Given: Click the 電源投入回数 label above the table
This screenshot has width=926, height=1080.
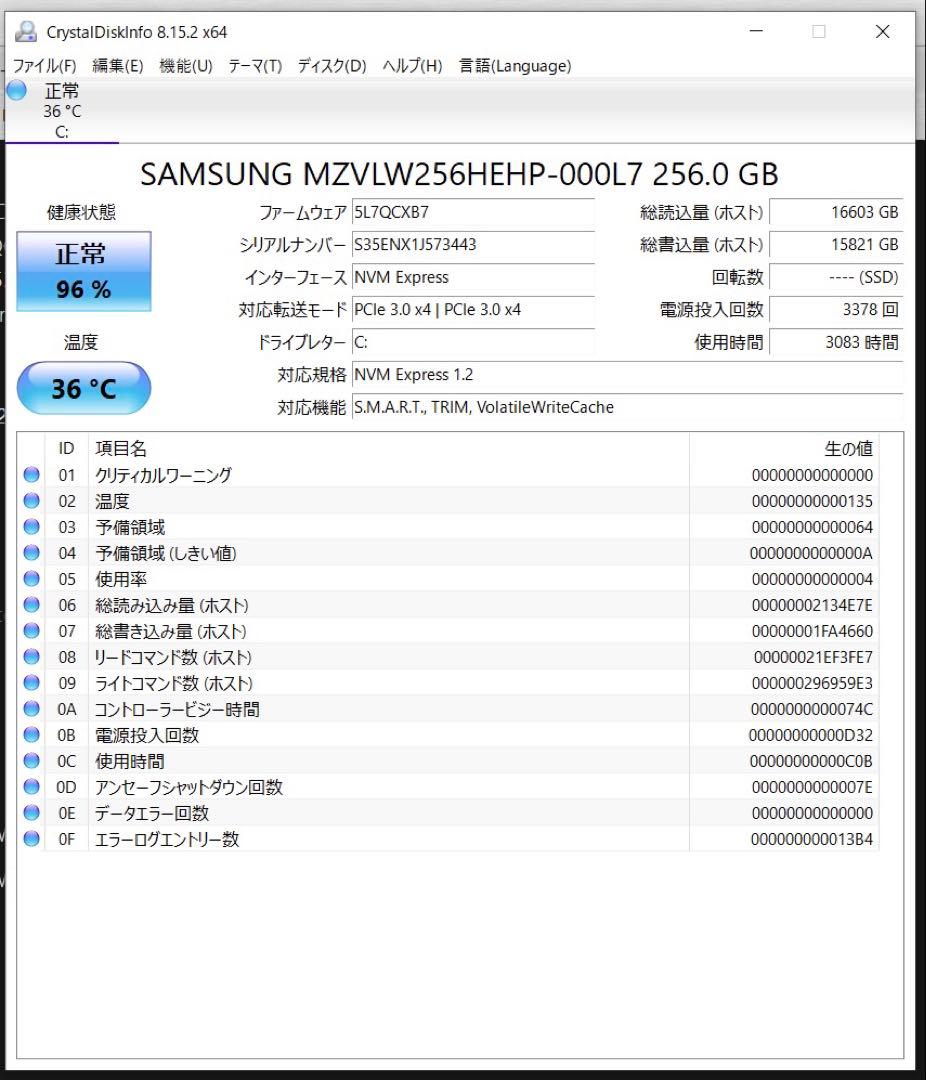Looking at the screenshot, I should (711, 310).
